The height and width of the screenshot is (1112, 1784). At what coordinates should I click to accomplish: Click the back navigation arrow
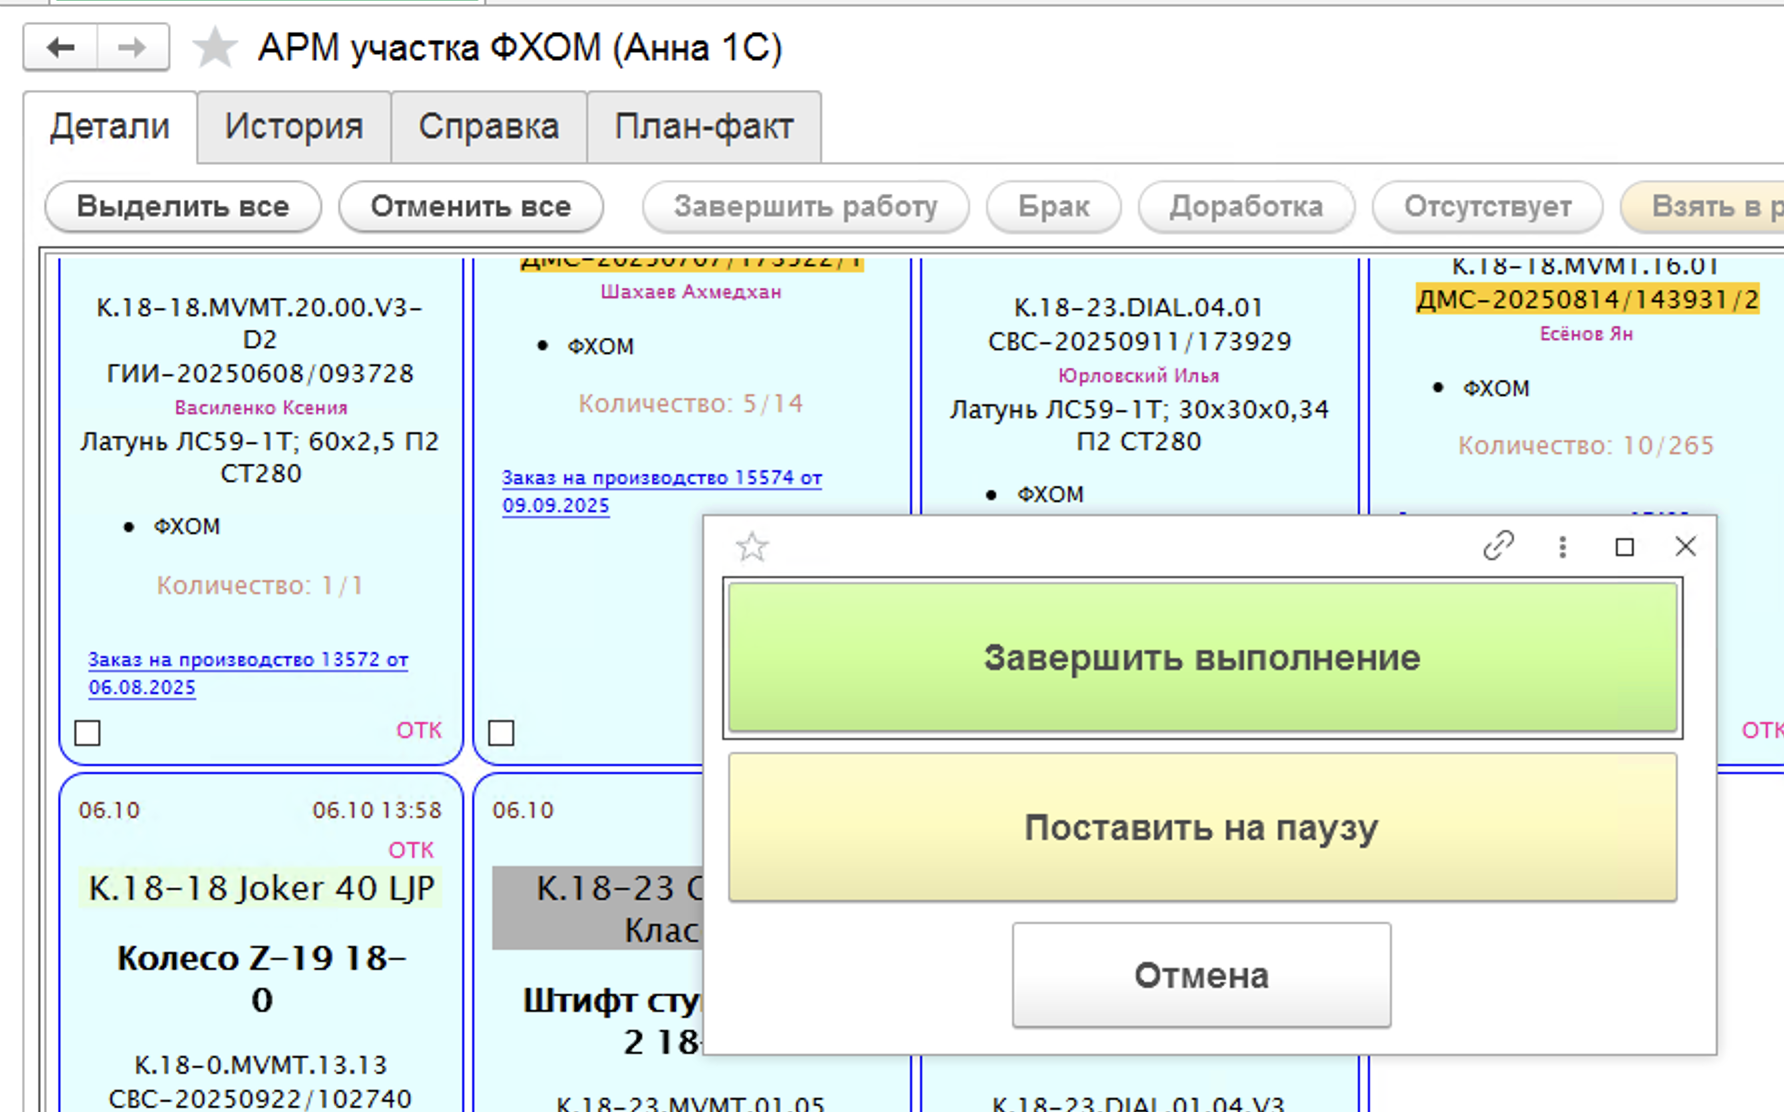(x=61, y=47)
